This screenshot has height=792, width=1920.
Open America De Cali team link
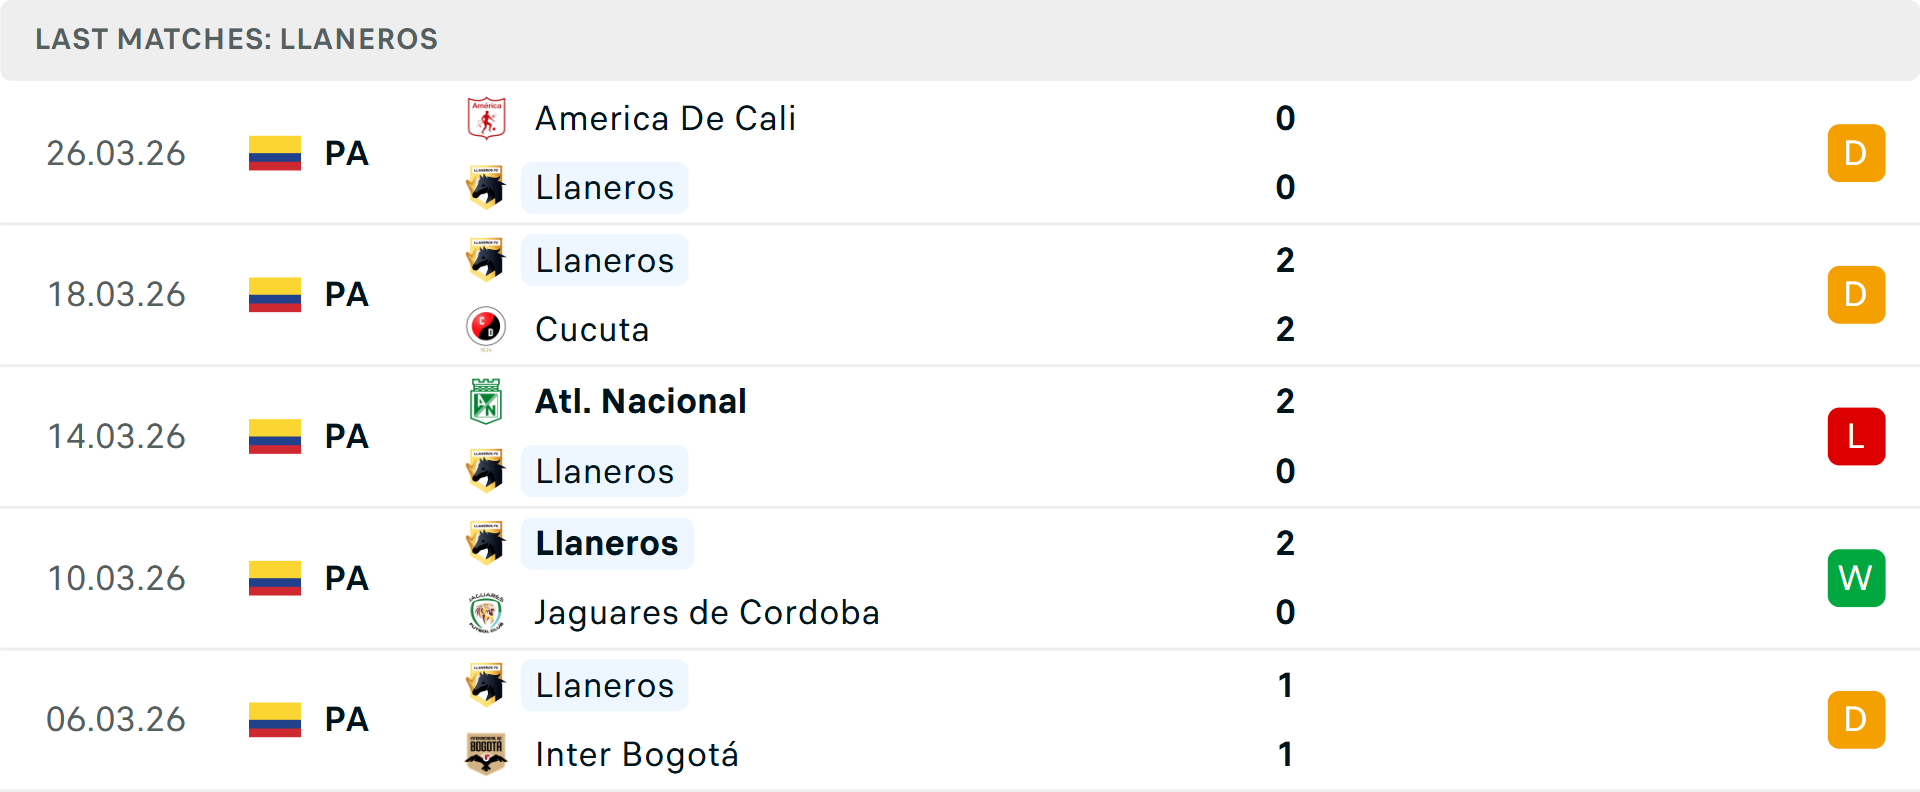point(665,119)
